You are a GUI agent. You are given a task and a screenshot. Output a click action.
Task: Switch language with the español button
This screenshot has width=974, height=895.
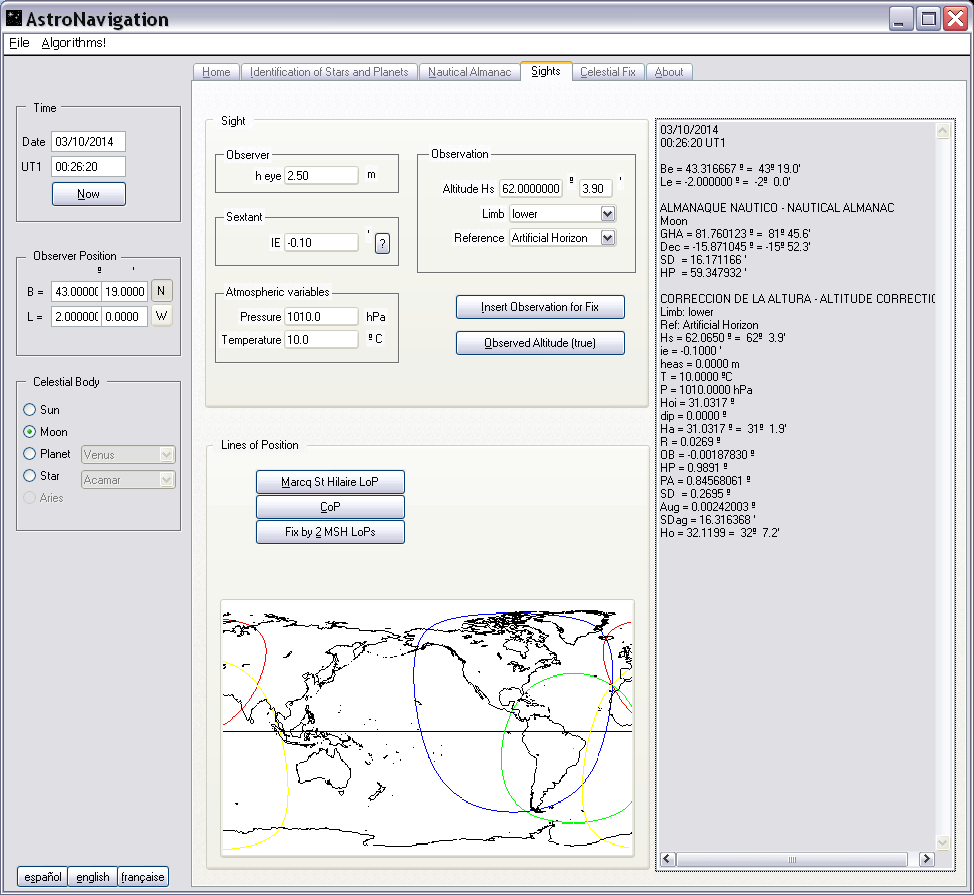[42, 877]
